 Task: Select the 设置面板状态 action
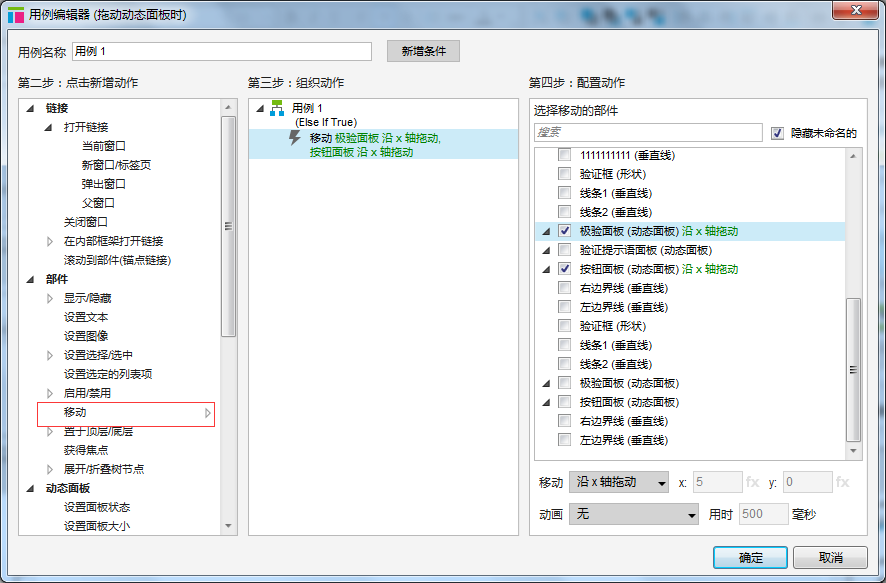pos(97,507)
